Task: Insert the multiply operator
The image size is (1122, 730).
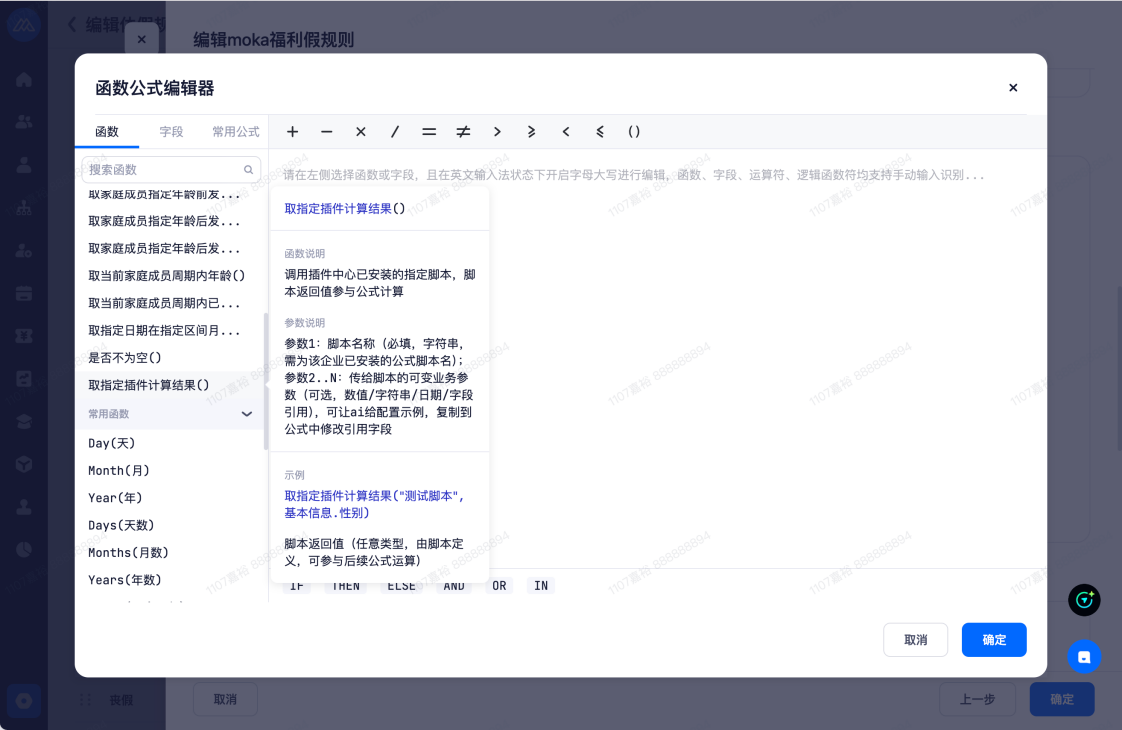Action: click(361, 132)
